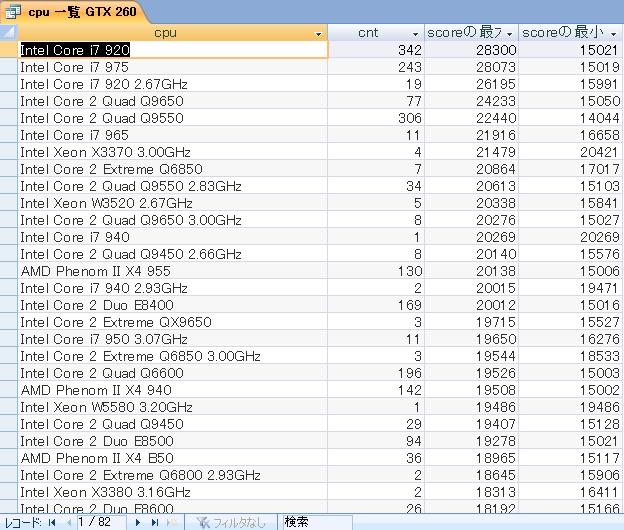This screenshot has width=624, height=530.
Task: Click cell 'Intel Core 2 Duo E8400'
Action: pyautogui.click(x=173, y=305)
